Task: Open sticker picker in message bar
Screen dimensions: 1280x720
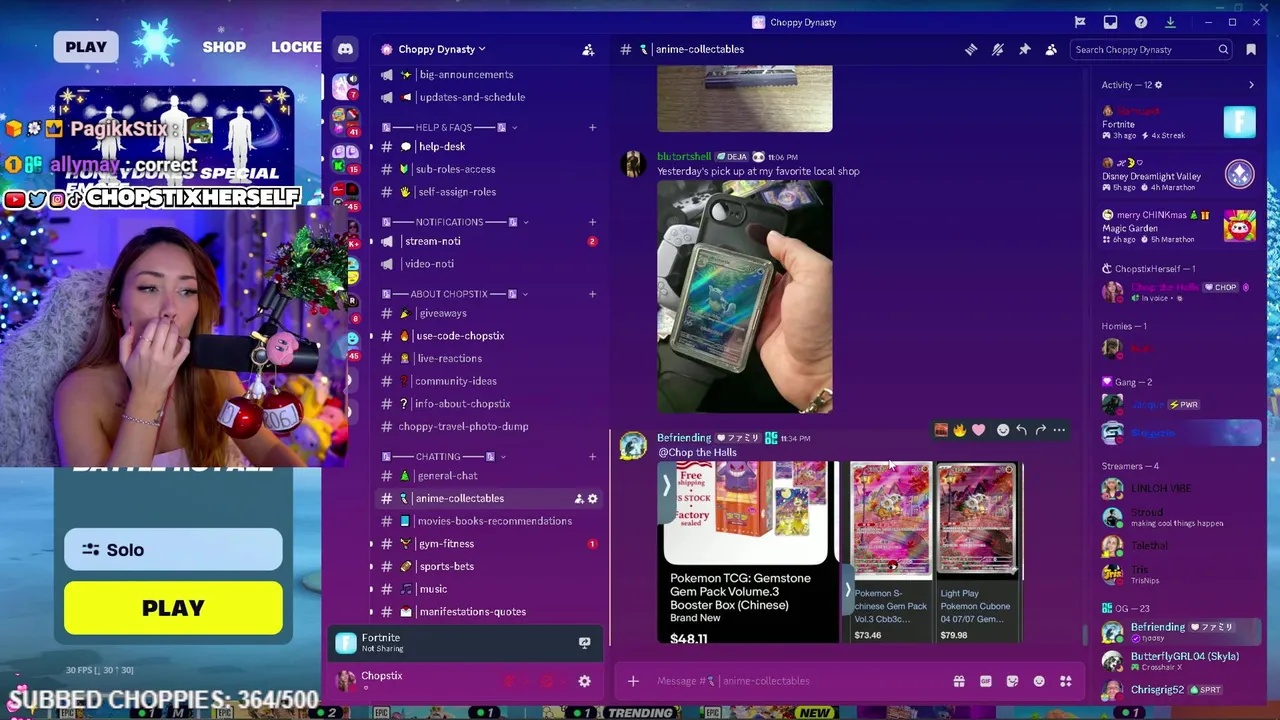Action: (x=1012, y=681)
